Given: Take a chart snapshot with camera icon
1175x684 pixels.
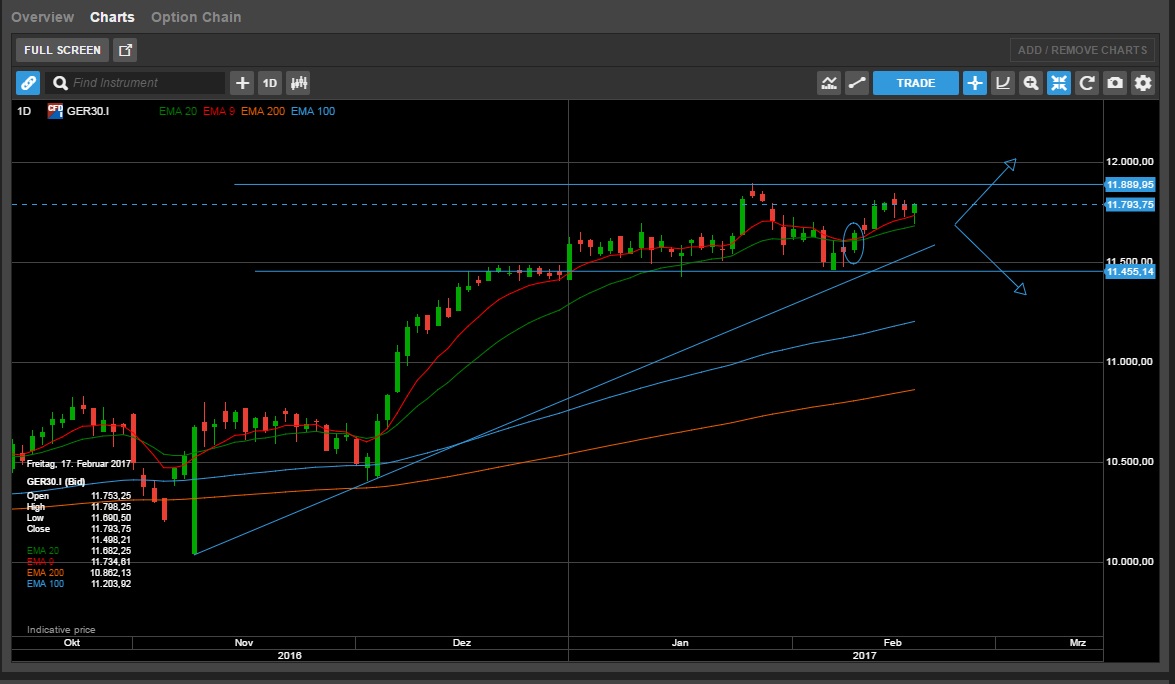Looking at the screenshot, I should click(1115, 83).
